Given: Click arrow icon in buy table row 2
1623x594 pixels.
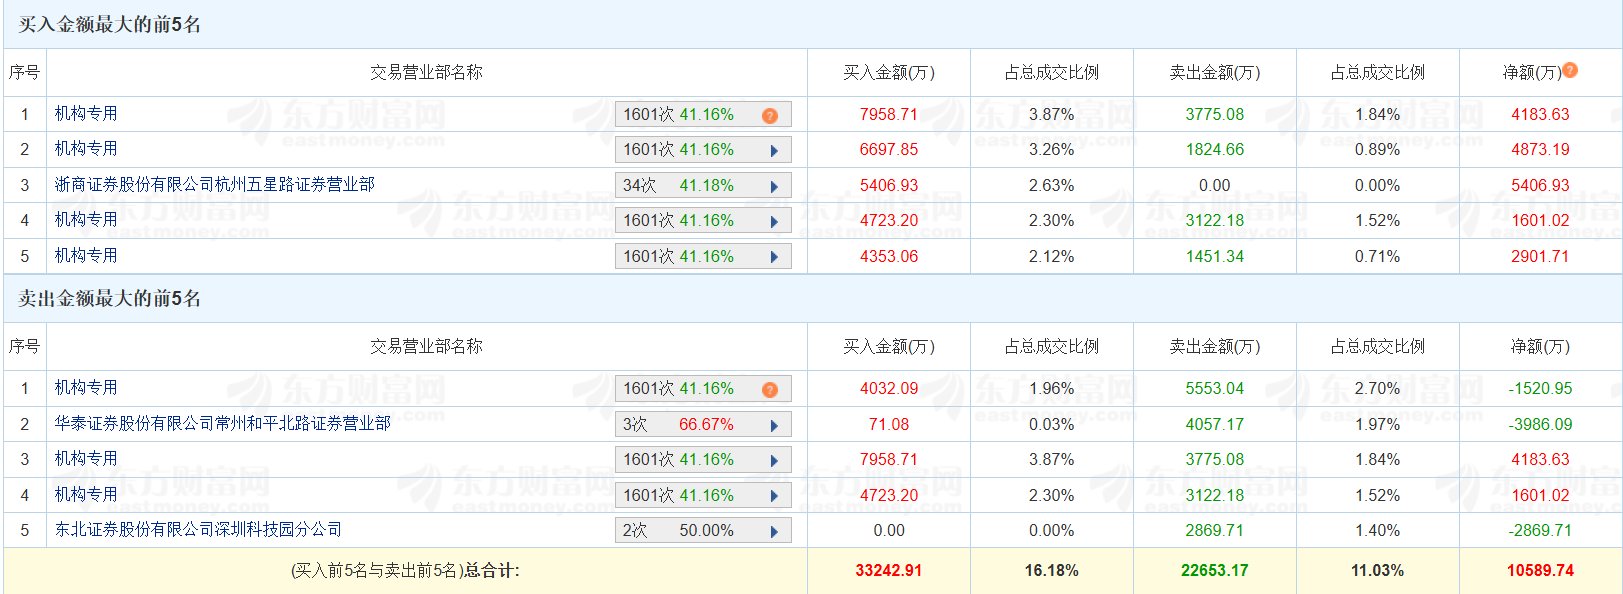Looking at the screenshot, I should point(774,151).
